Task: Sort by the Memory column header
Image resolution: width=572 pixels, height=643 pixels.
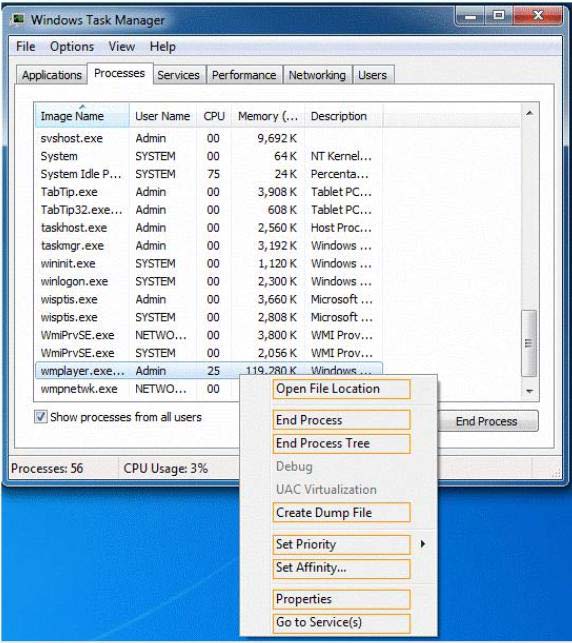Action: [x=268, y=116]
